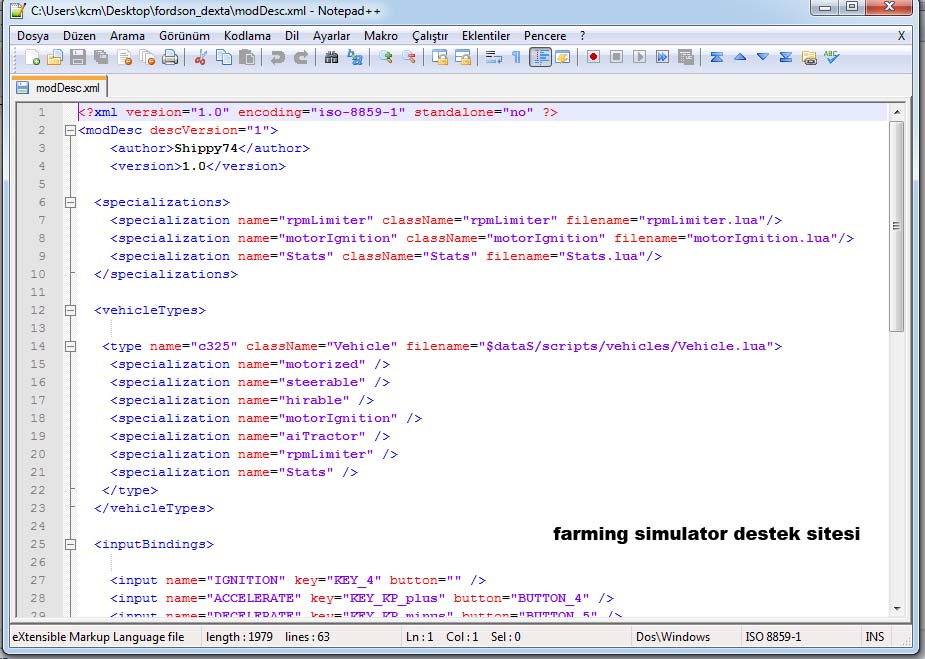Open Find with the binoculars icon
This screenshot has width=925, height=659.
(x=331, y=58)
